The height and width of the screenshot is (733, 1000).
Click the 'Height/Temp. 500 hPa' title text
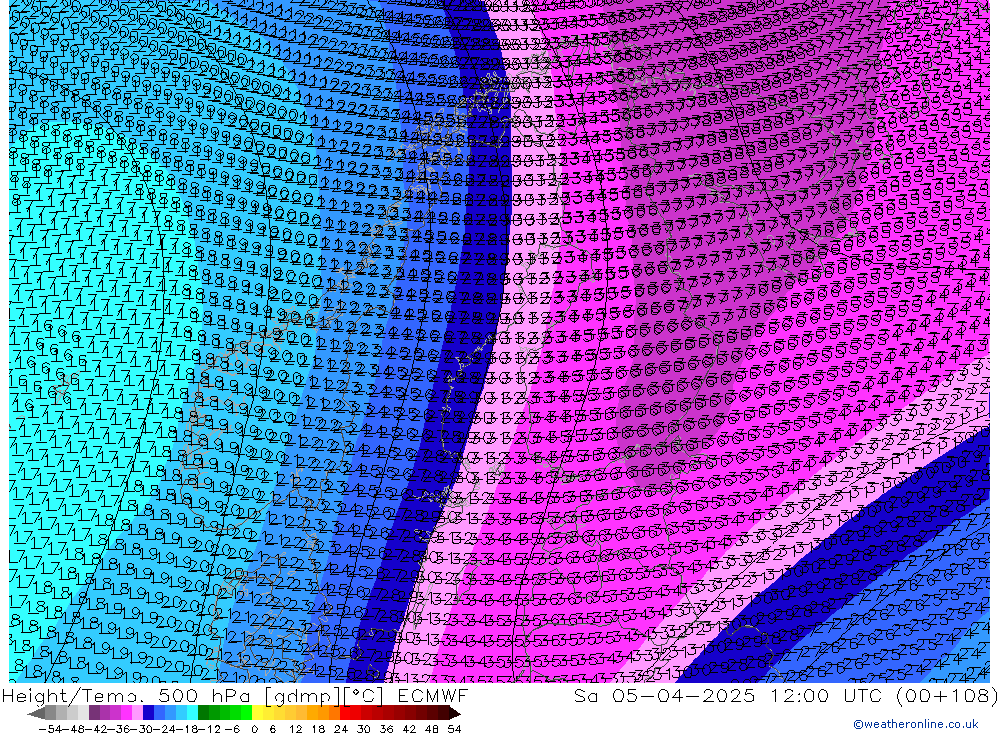[x=126, y=696]
